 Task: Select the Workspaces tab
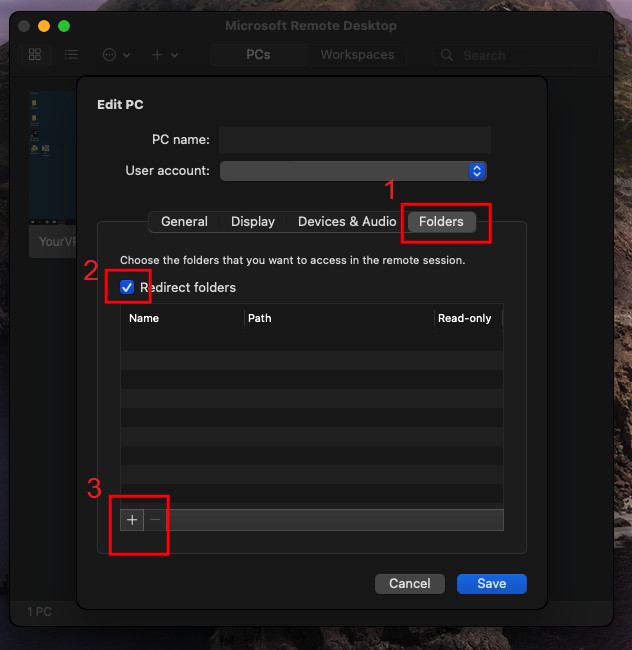pyautogui.click(x=357, y=55)
